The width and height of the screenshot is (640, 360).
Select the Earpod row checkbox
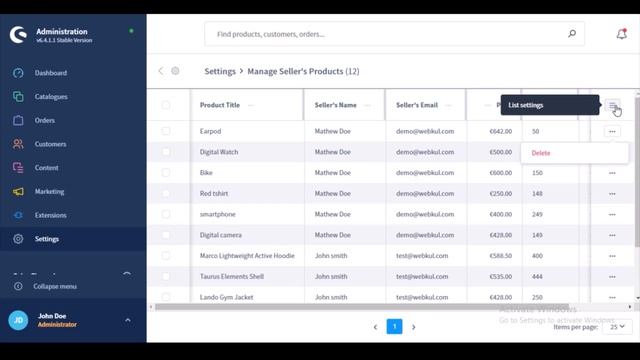(x=166, y=131)
